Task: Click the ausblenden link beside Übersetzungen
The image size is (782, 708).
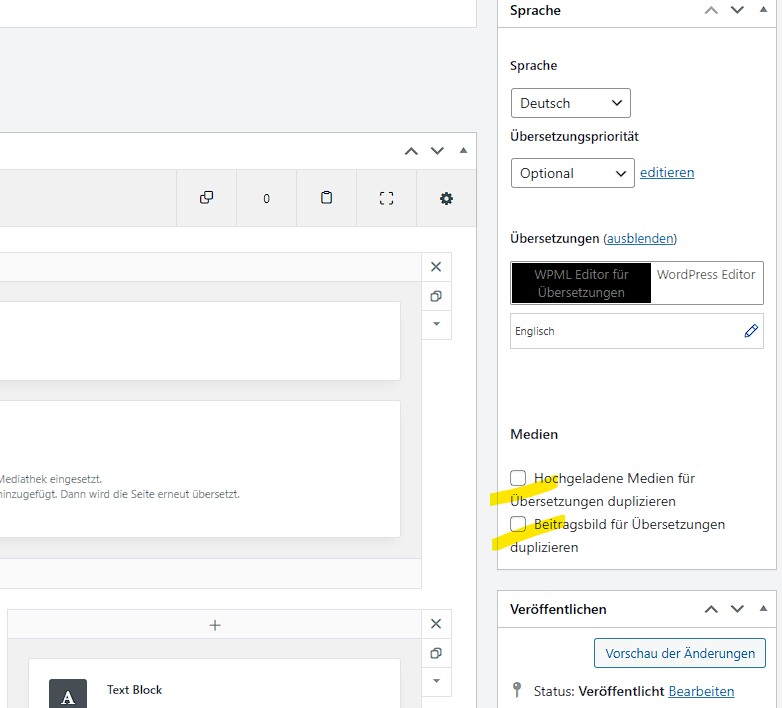Action: [x=640, y=238]
